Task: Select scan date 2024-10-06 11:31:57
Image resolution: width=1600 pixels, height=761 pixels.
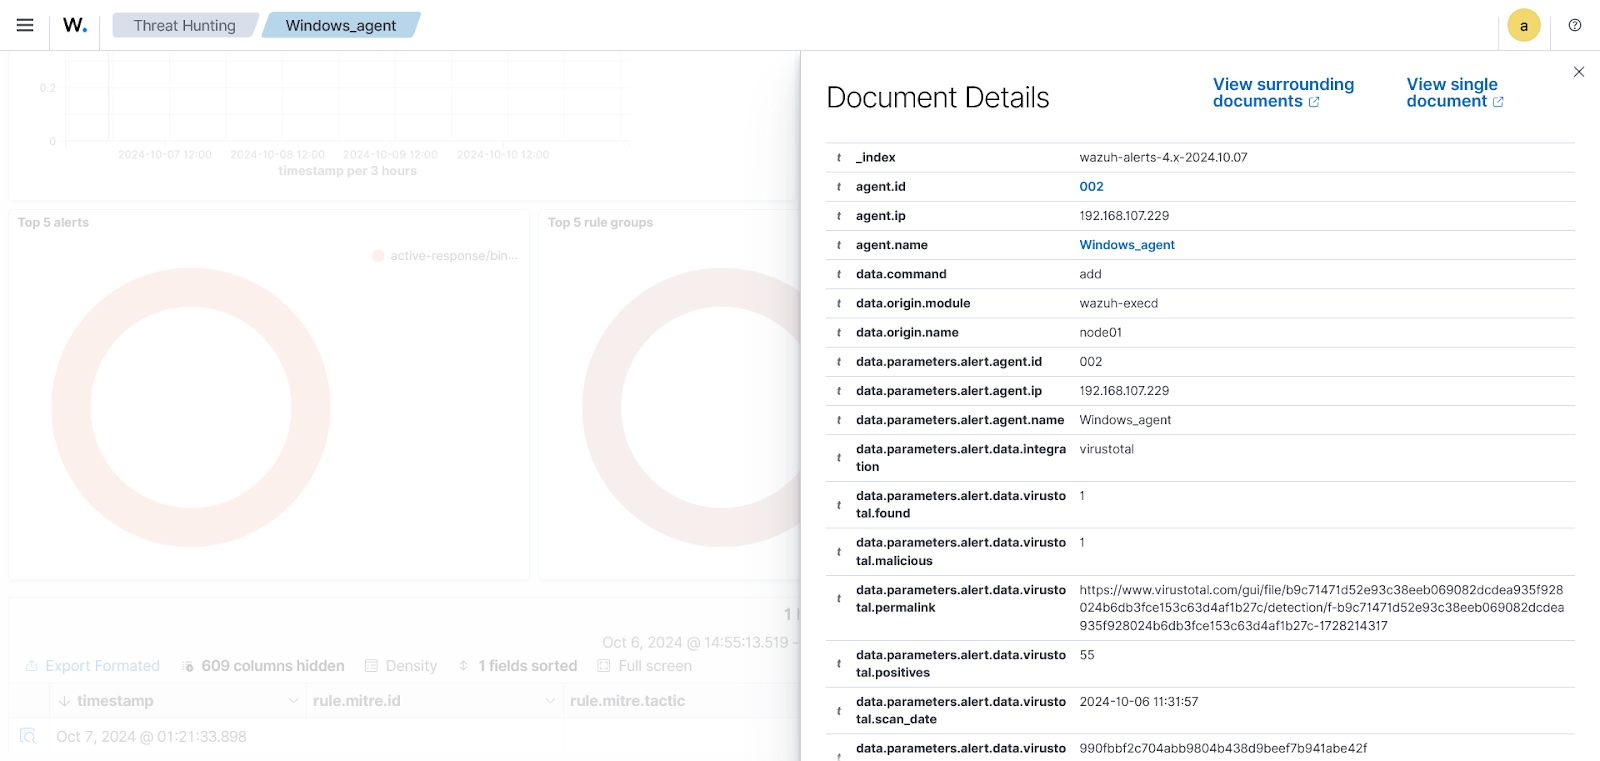Action: pos(1138,702)
